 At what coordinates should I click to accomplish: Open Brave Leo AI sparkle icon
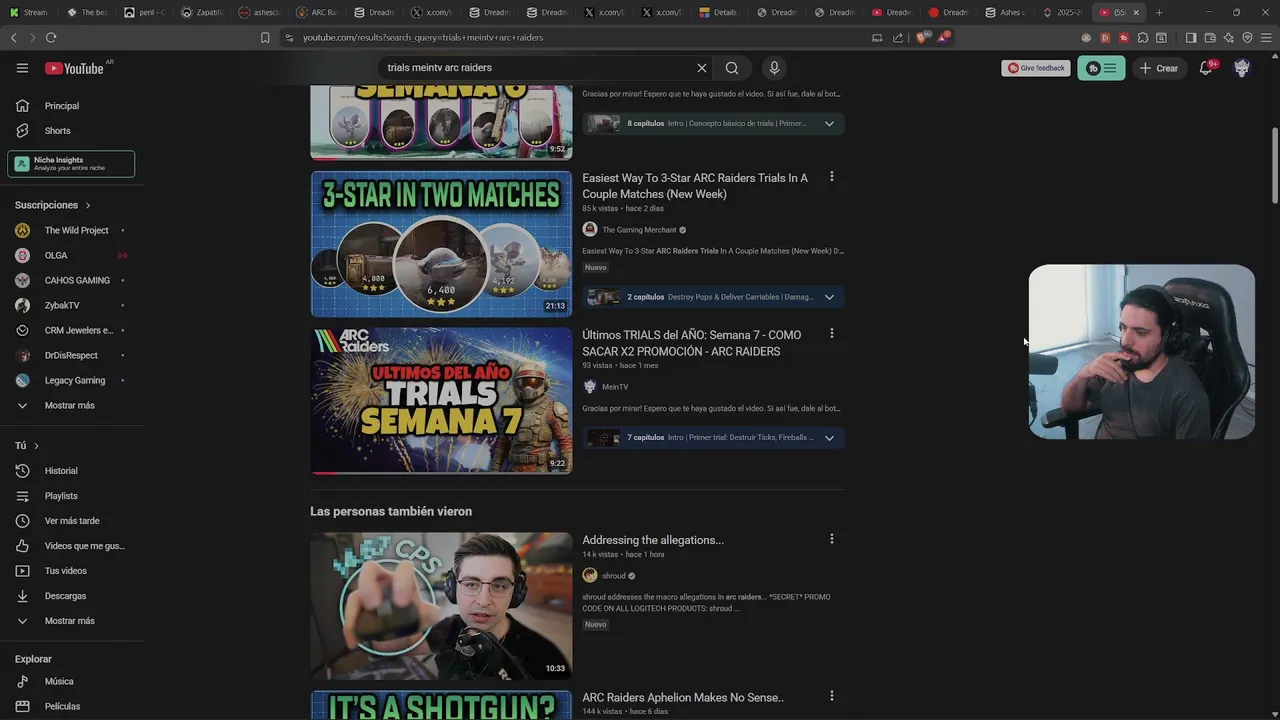1229,38
